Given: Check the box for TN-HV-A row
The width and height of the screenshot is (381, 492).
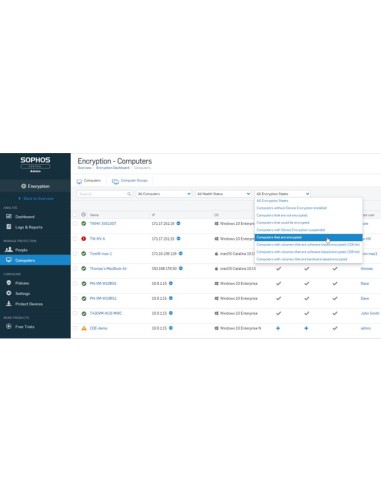Looking at the screenshot, I should click(75, 239).
